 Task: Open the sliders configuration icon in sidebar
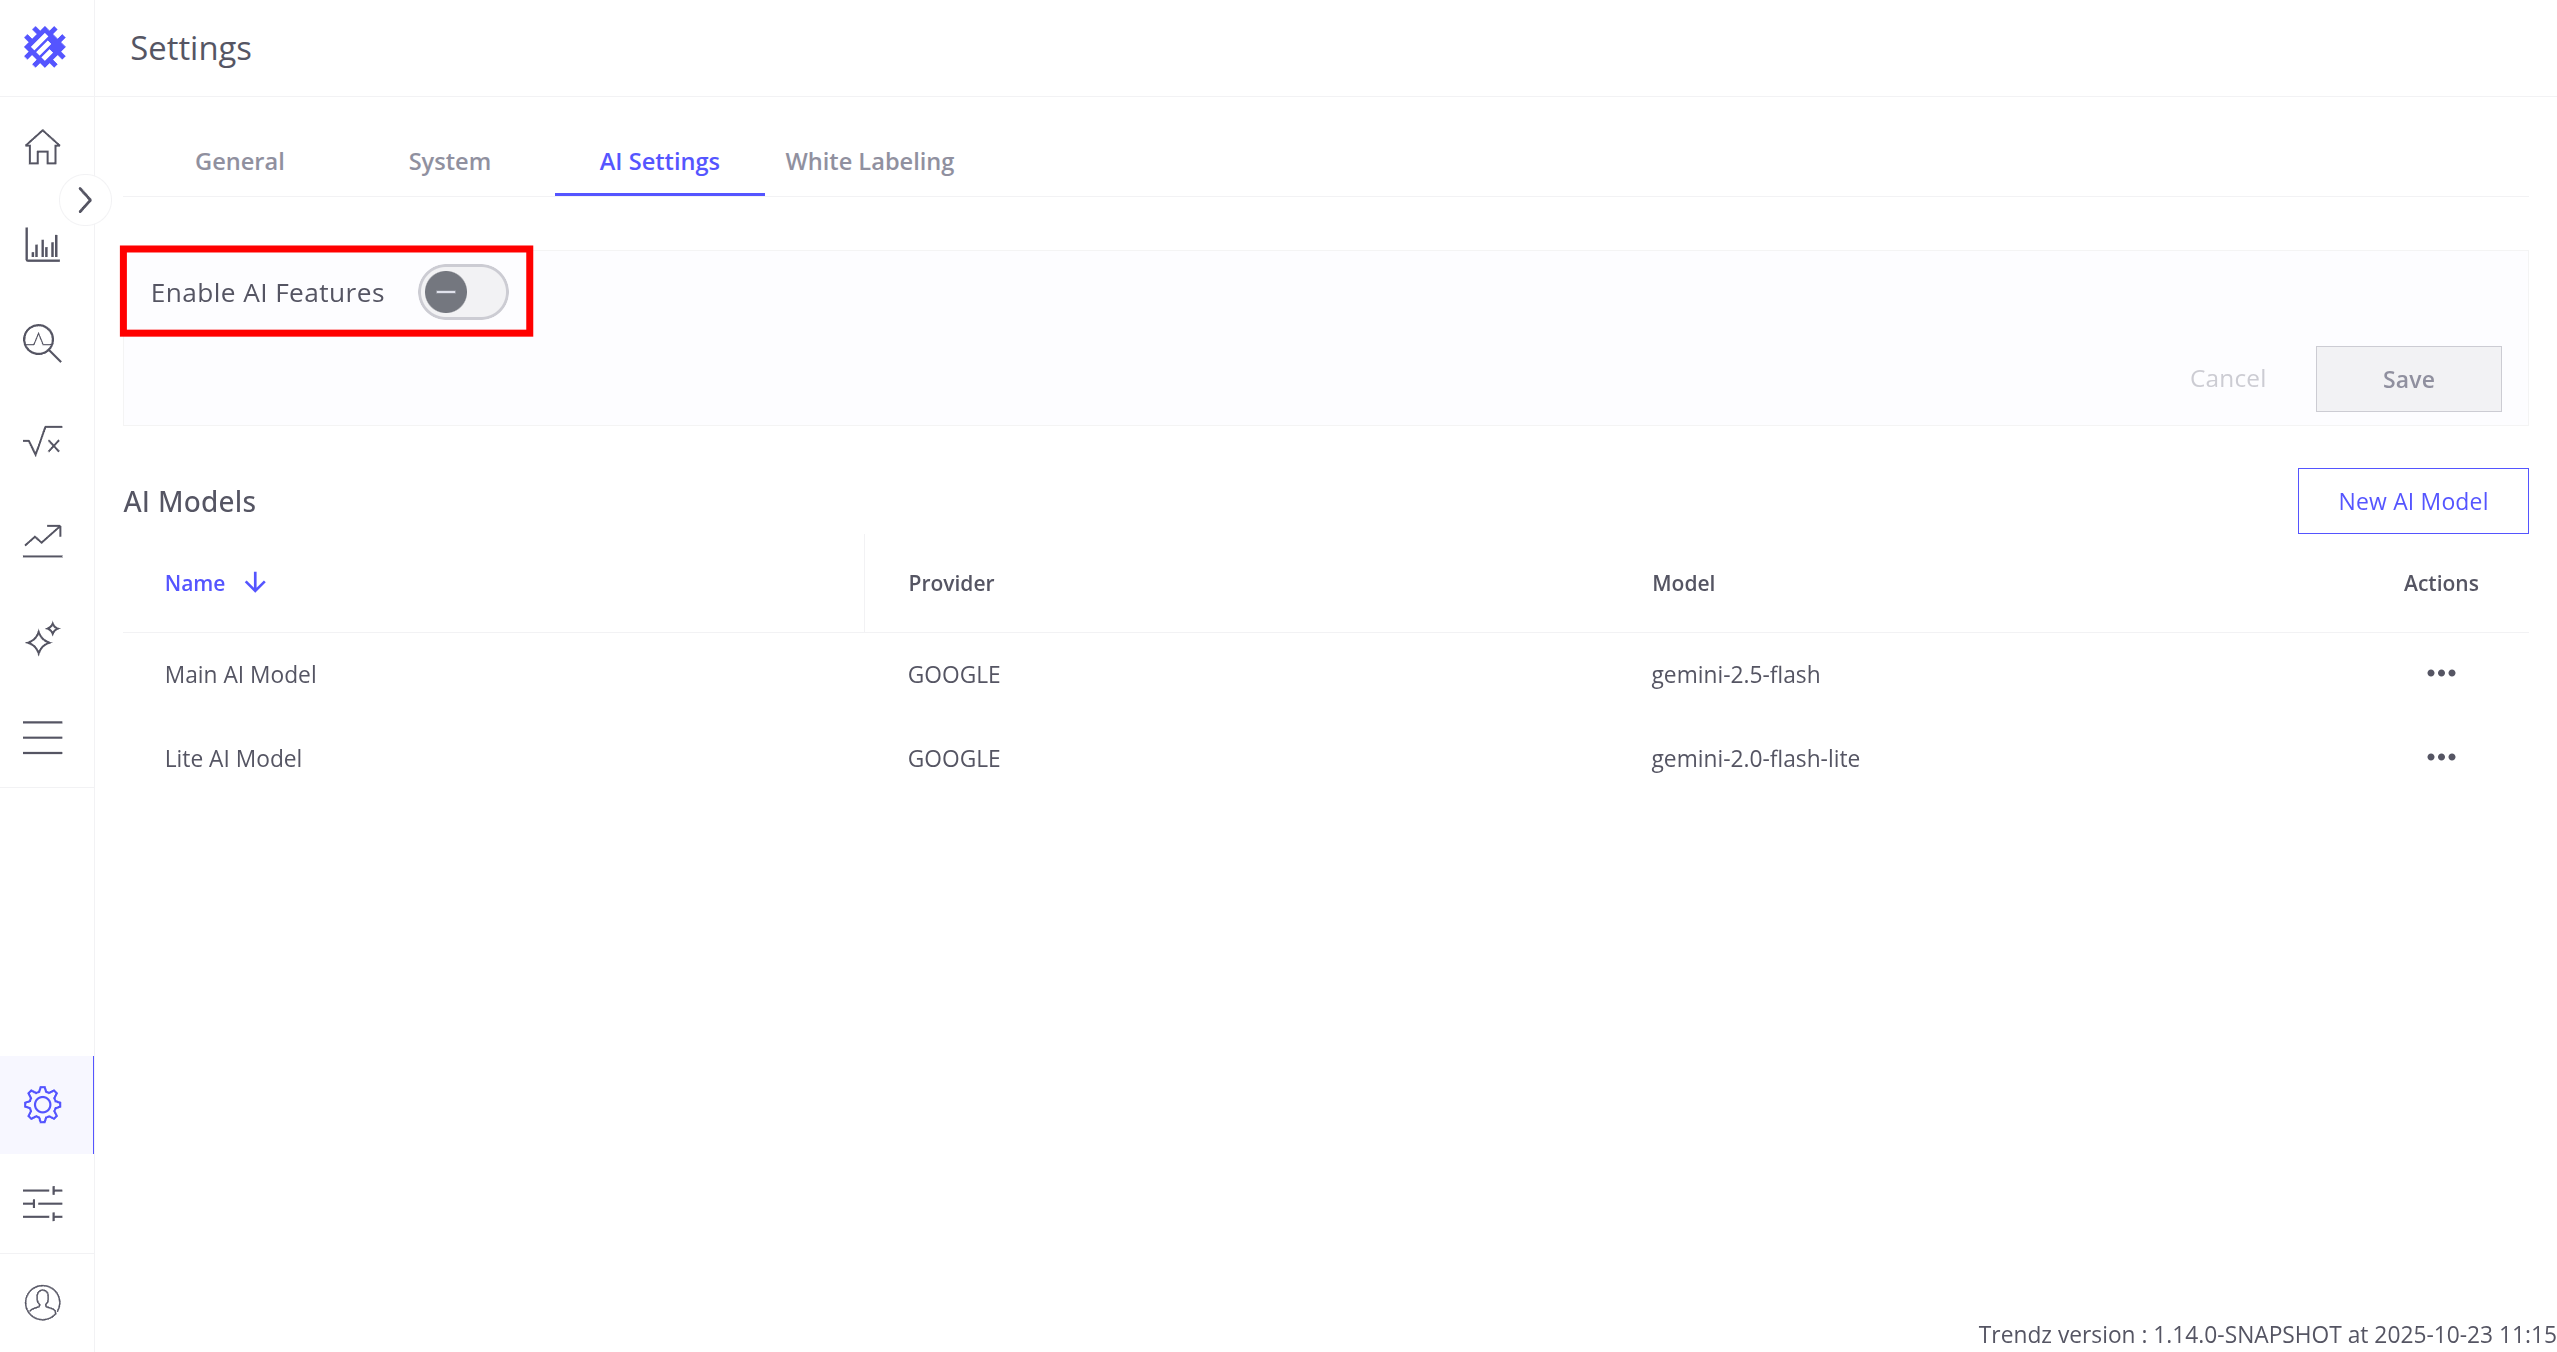[43, 1203]
